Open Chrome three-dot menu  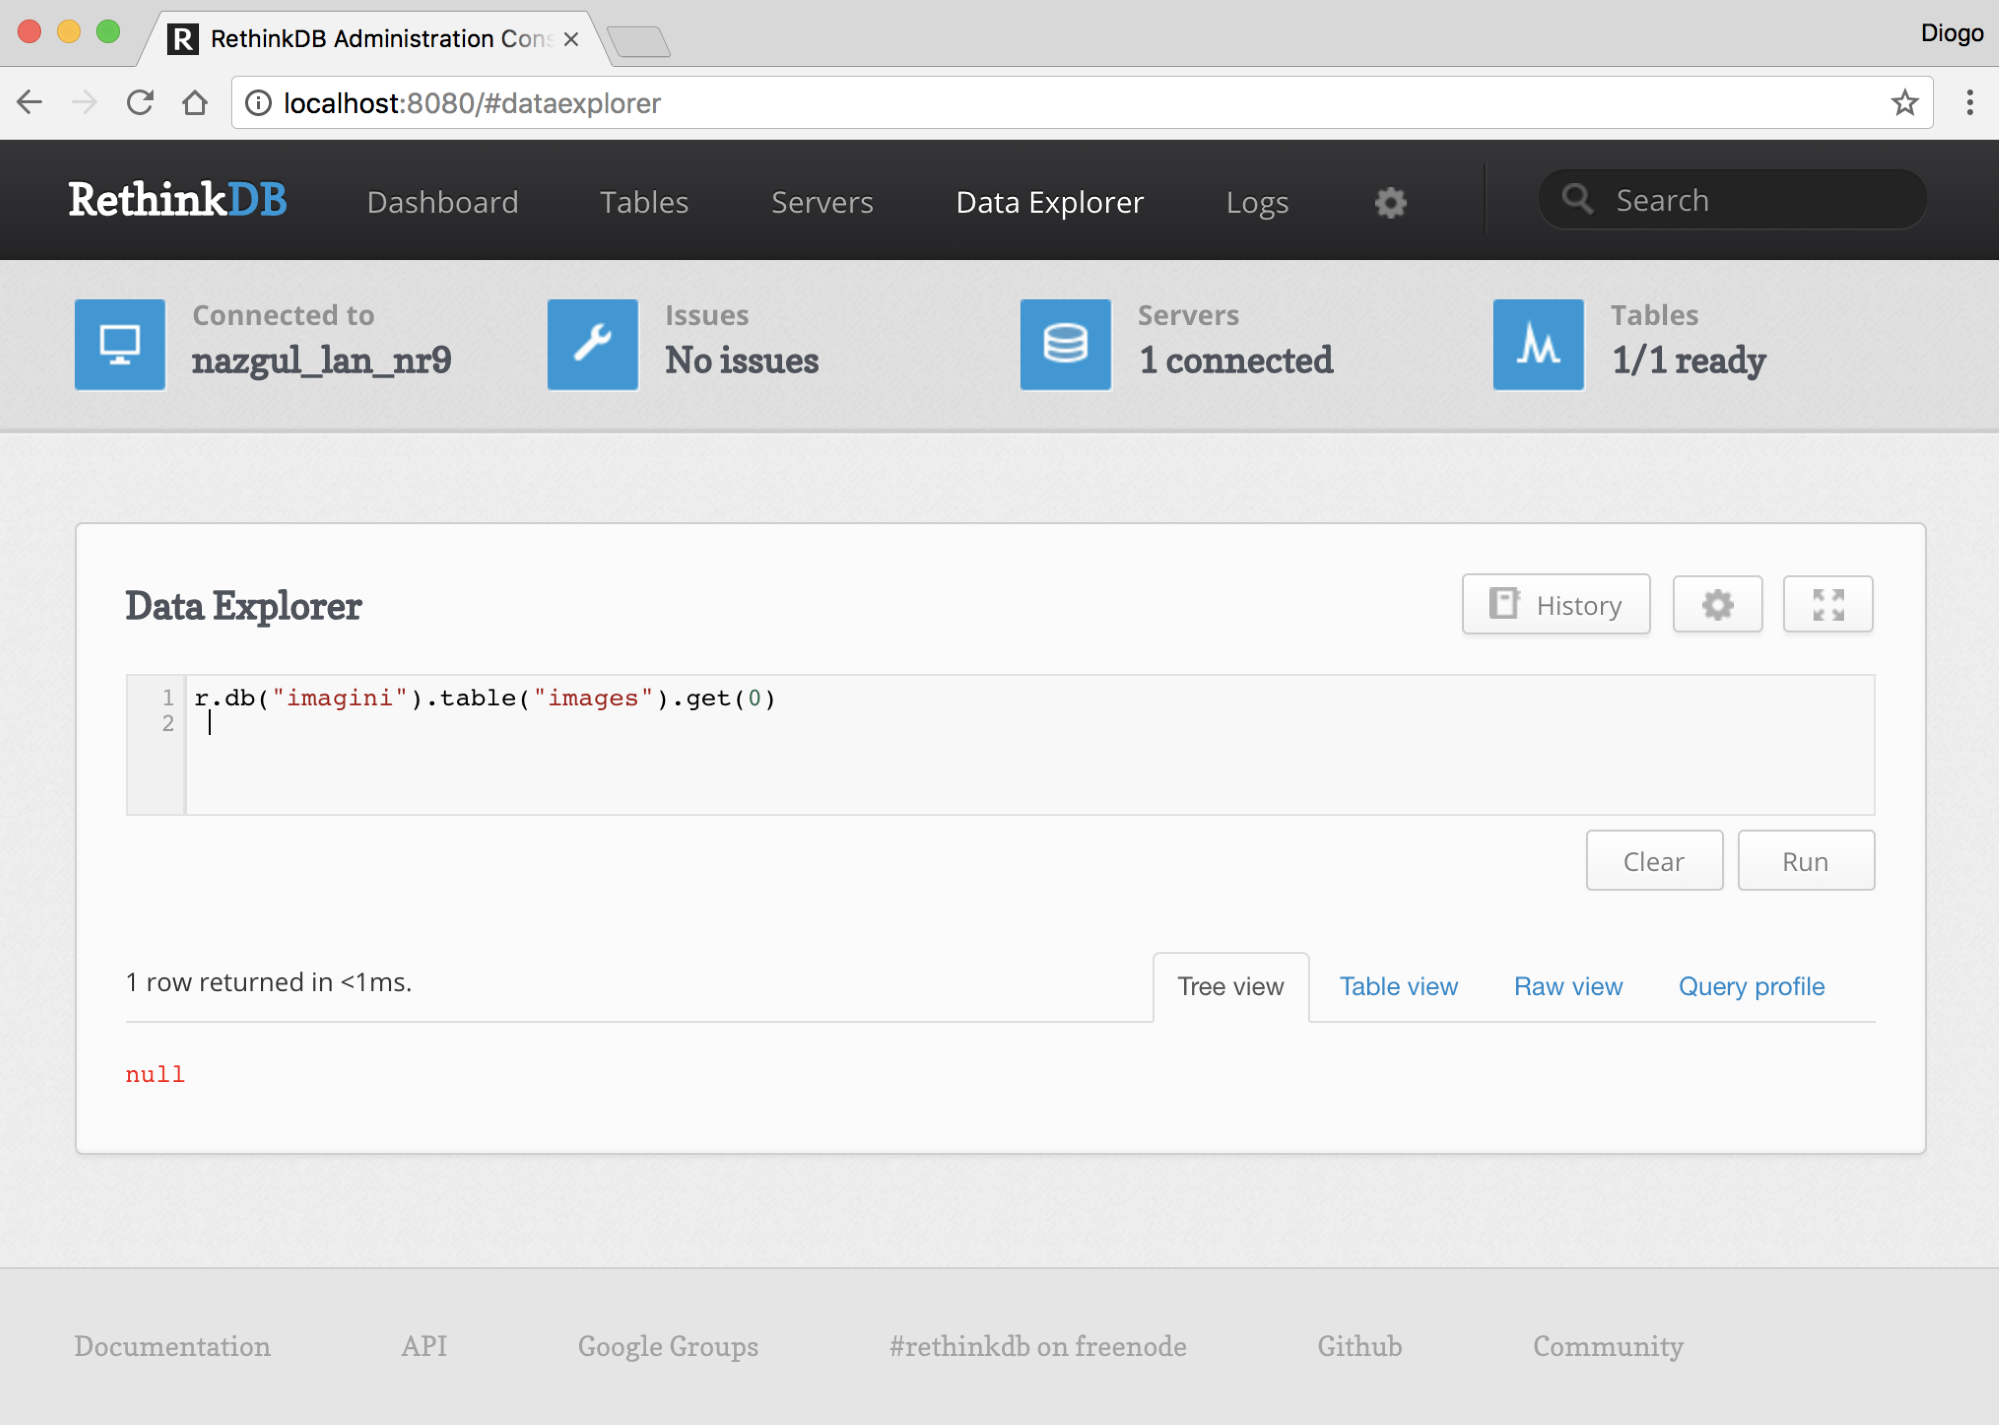(1969, 103)
